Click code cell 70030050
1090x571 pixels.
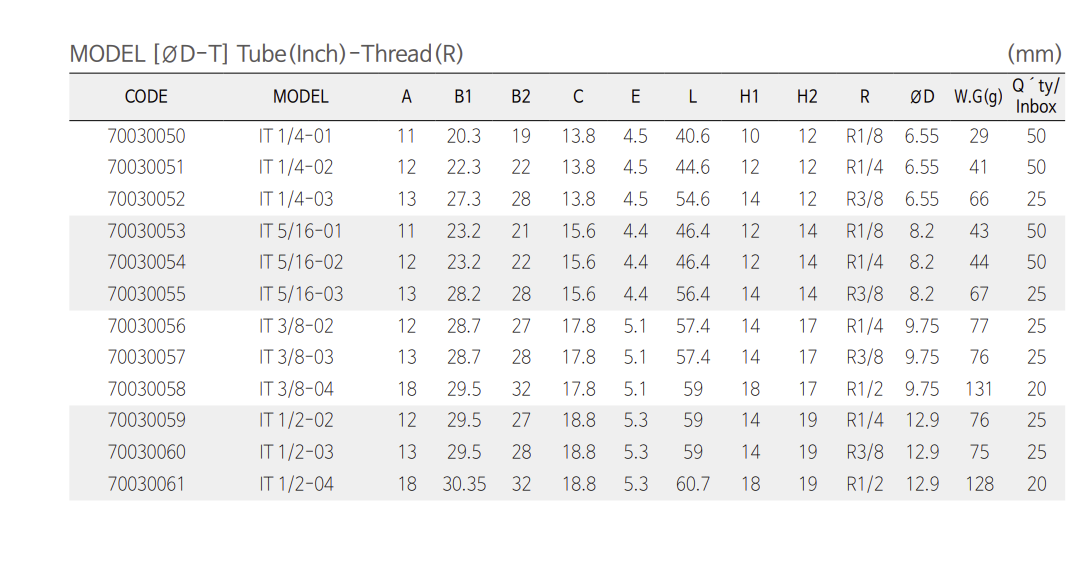tap(146, 136)
